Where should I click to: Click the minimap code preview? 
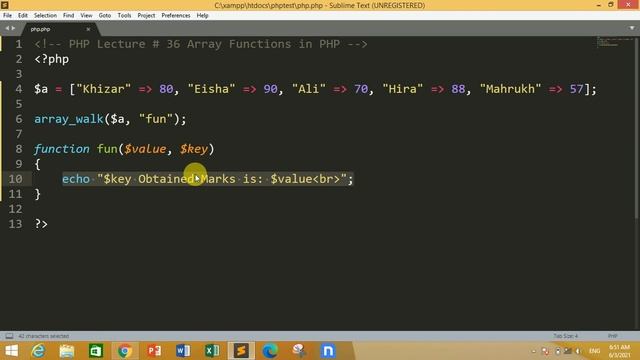[614, 42]
